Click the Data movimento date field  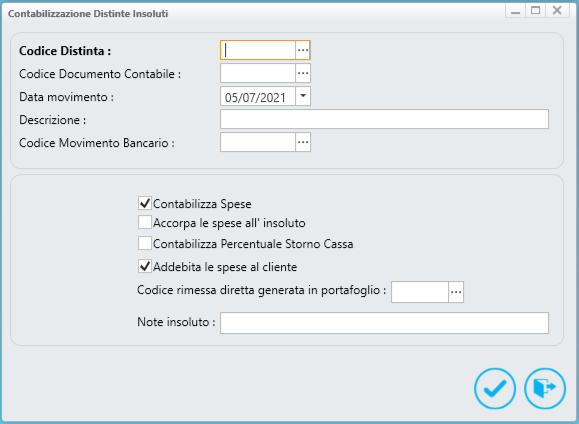click(258, 96)
